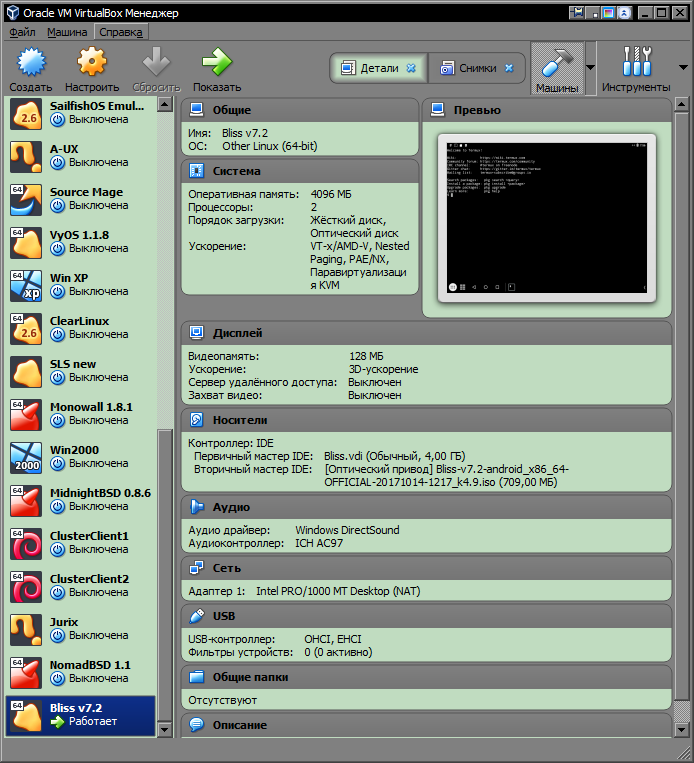Click the OHCI, EHCI controller value
Viewport: 694px width, 763px height.
(x=333, y=639)
